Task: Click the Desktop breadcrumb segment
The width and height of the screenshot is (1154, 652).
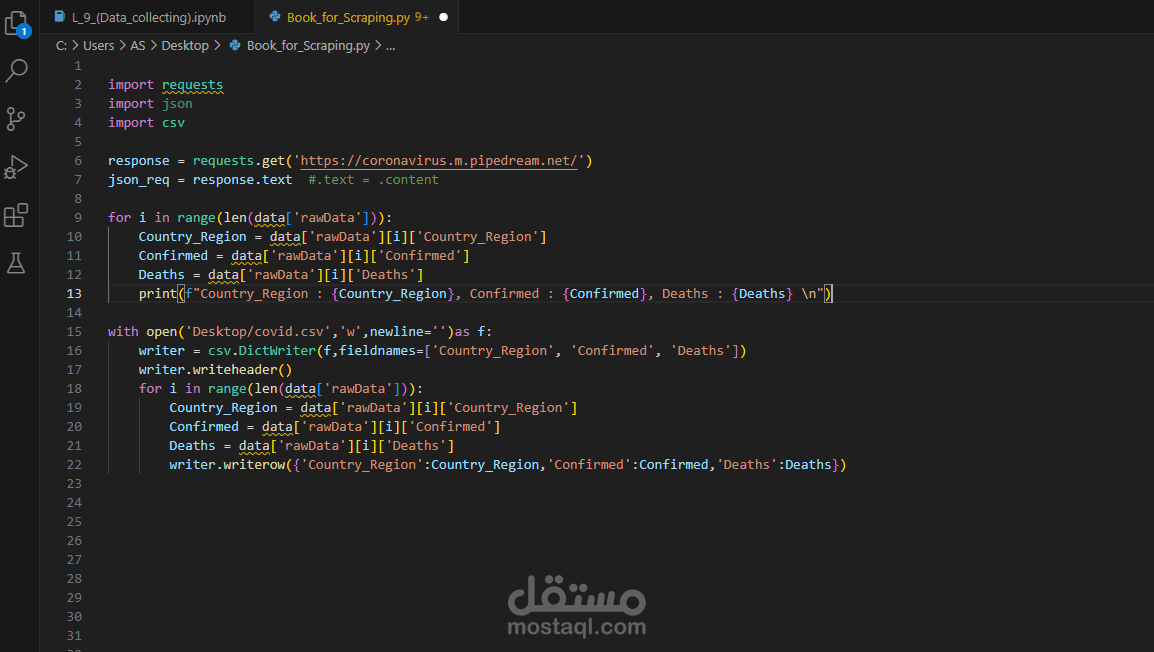Action: pyautogui.click(x=185, y=46)
